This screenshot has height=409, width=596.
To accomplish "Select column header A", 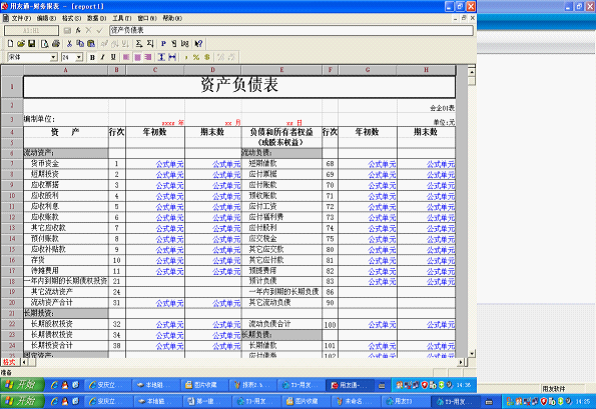I will pyautogui.click(x=65, y=70).
